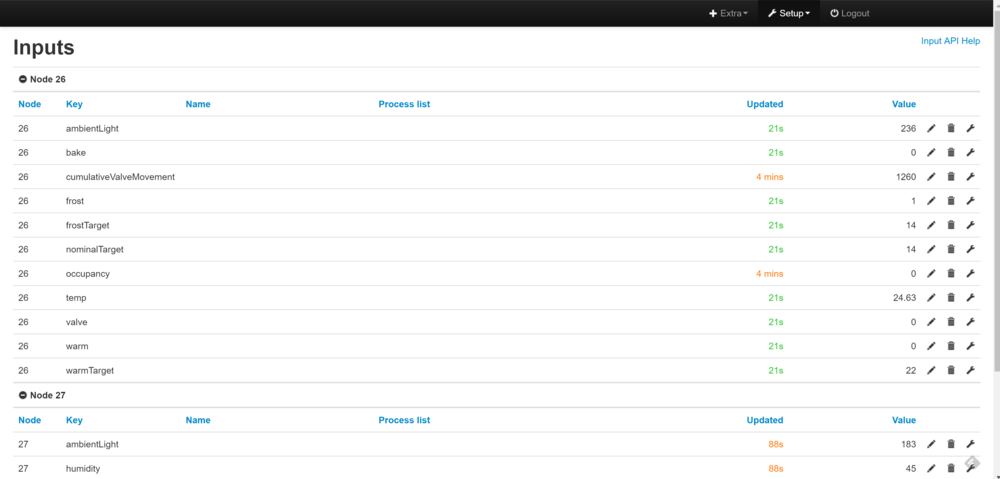The image size is (1000, 479).
Task: Delete the ambientLight input of node 26
Action: tap(951, 128)
